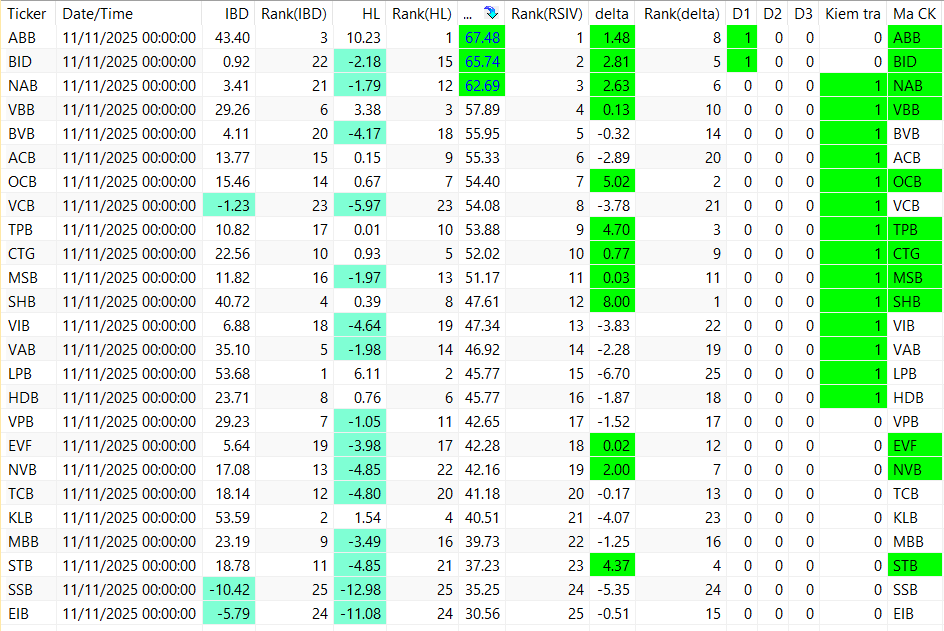
Task: Select SHB in the Ticker column
Action: [x=22, y=302]
